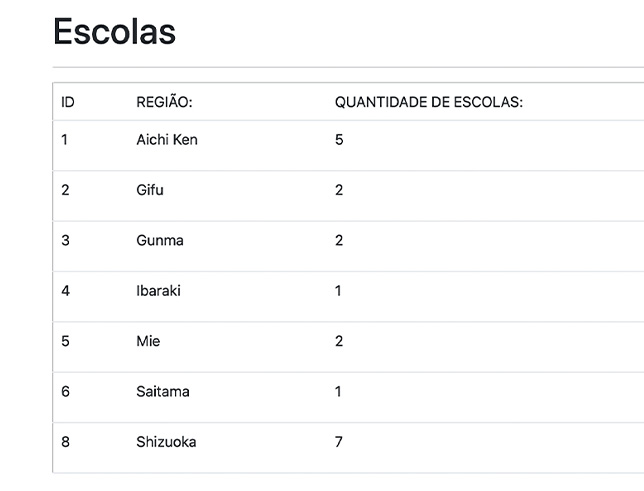Select the Aichi Ken region cell

click(167, 140)
